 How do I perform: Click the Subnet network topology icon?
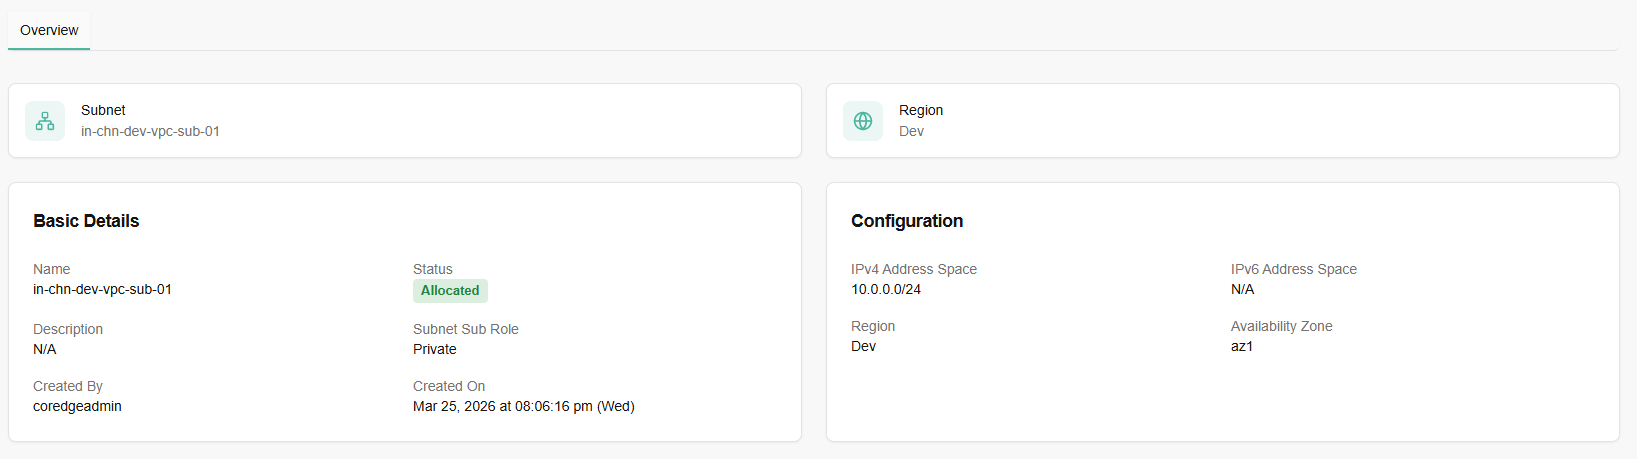[x=45, y=121]
